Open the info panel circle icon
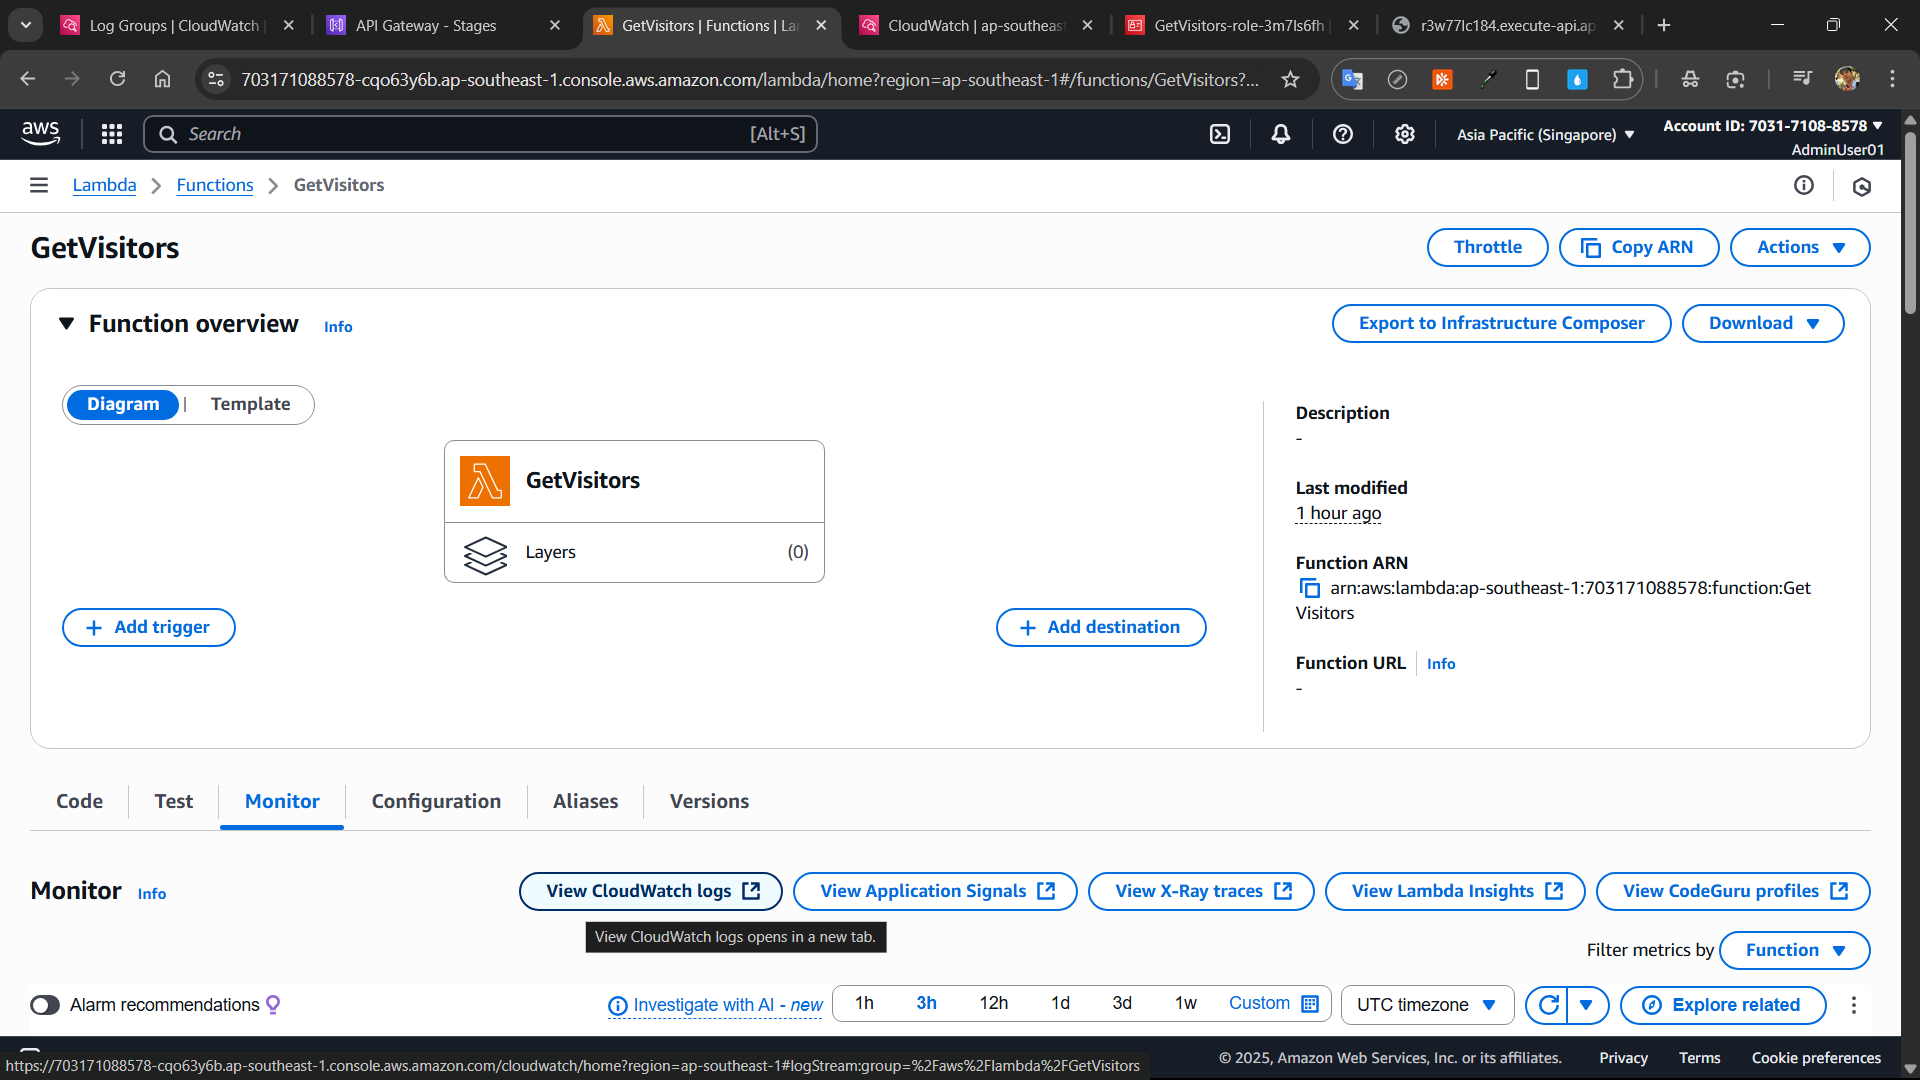Viewport: 1920px width, 1080px height. click(1804, 185)
